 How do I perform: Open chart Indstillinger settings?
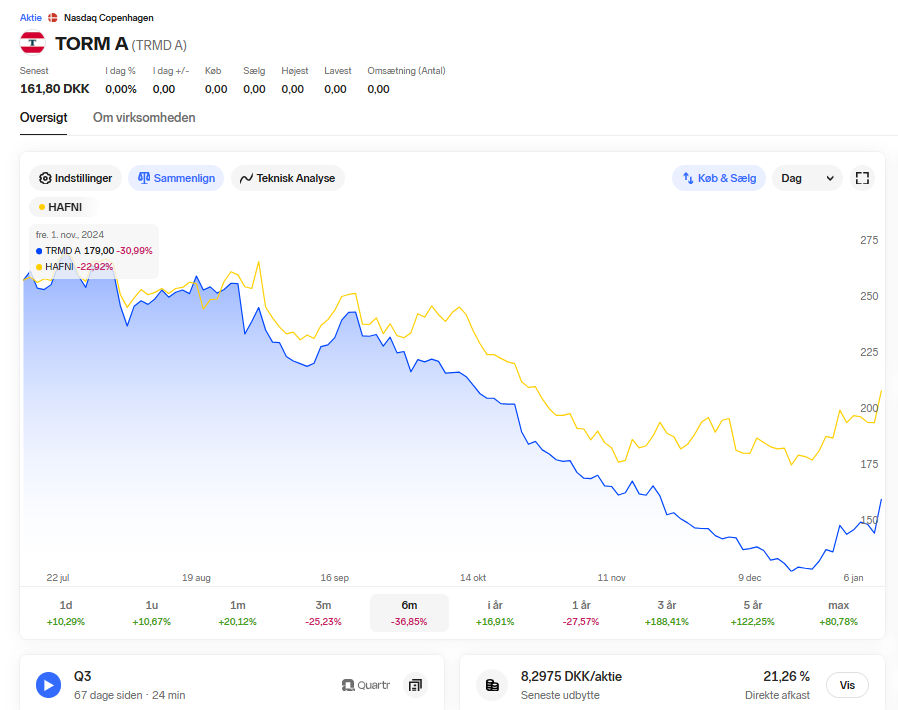(x=75, y=178)
